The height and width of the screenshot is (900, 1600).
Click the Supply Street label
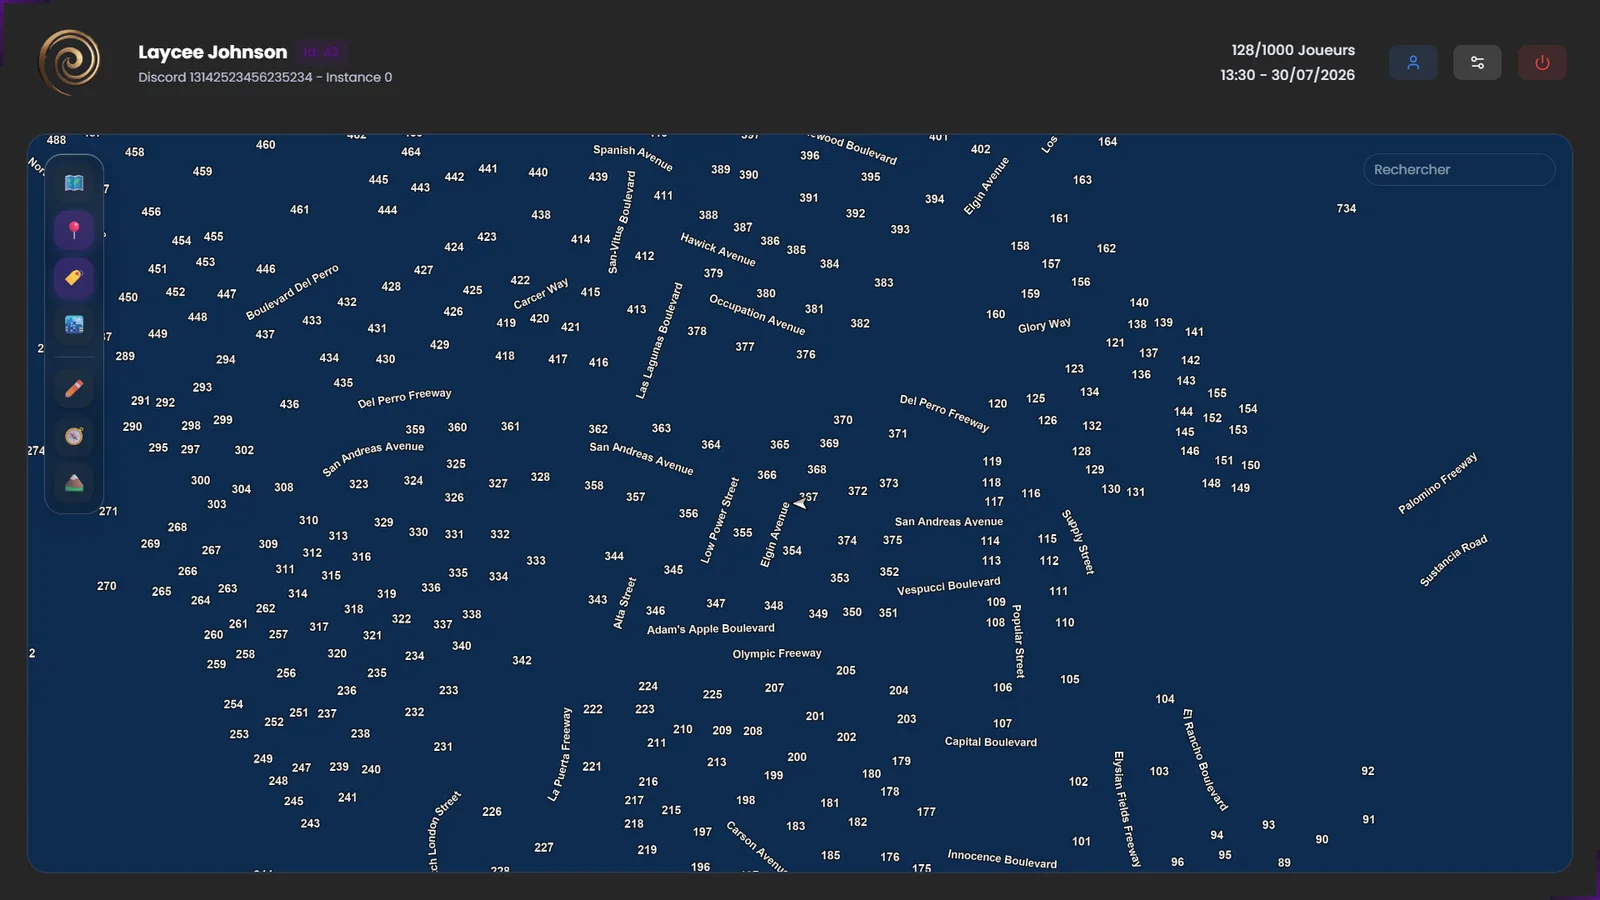point(1078,542)
